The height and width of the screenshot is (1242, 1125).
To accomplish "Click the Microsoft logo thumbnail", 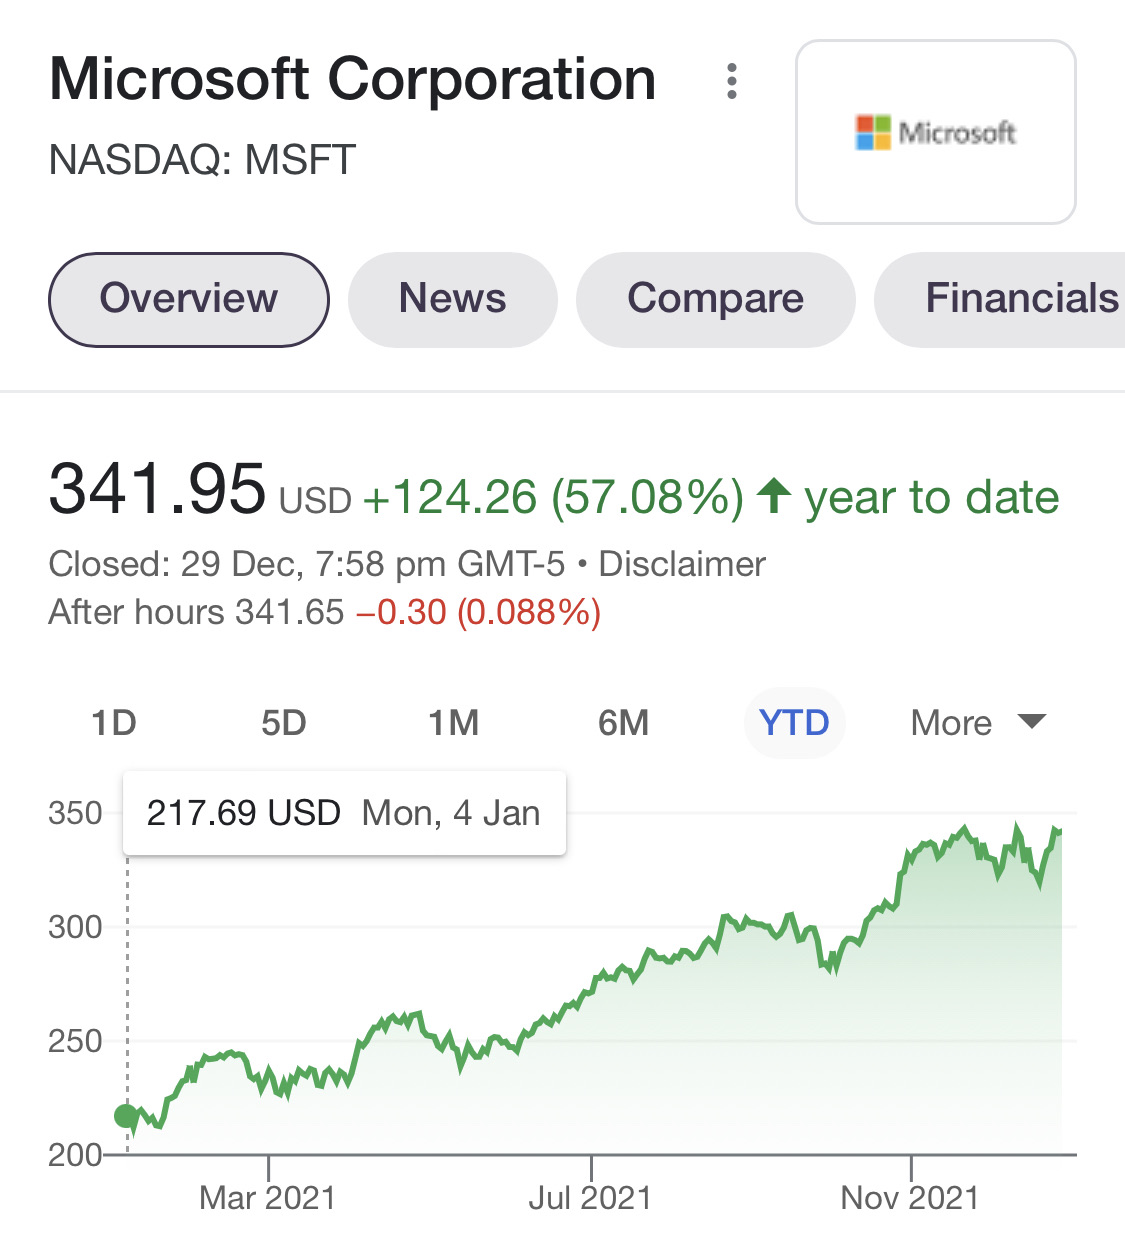I will [935, 132].
